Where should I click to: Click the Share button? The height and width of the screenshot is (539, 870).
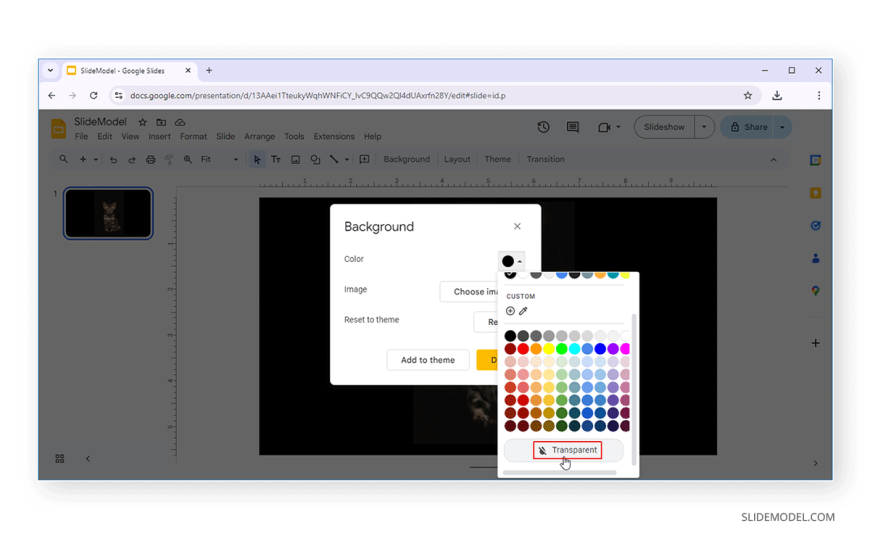(x=748, y=127)
